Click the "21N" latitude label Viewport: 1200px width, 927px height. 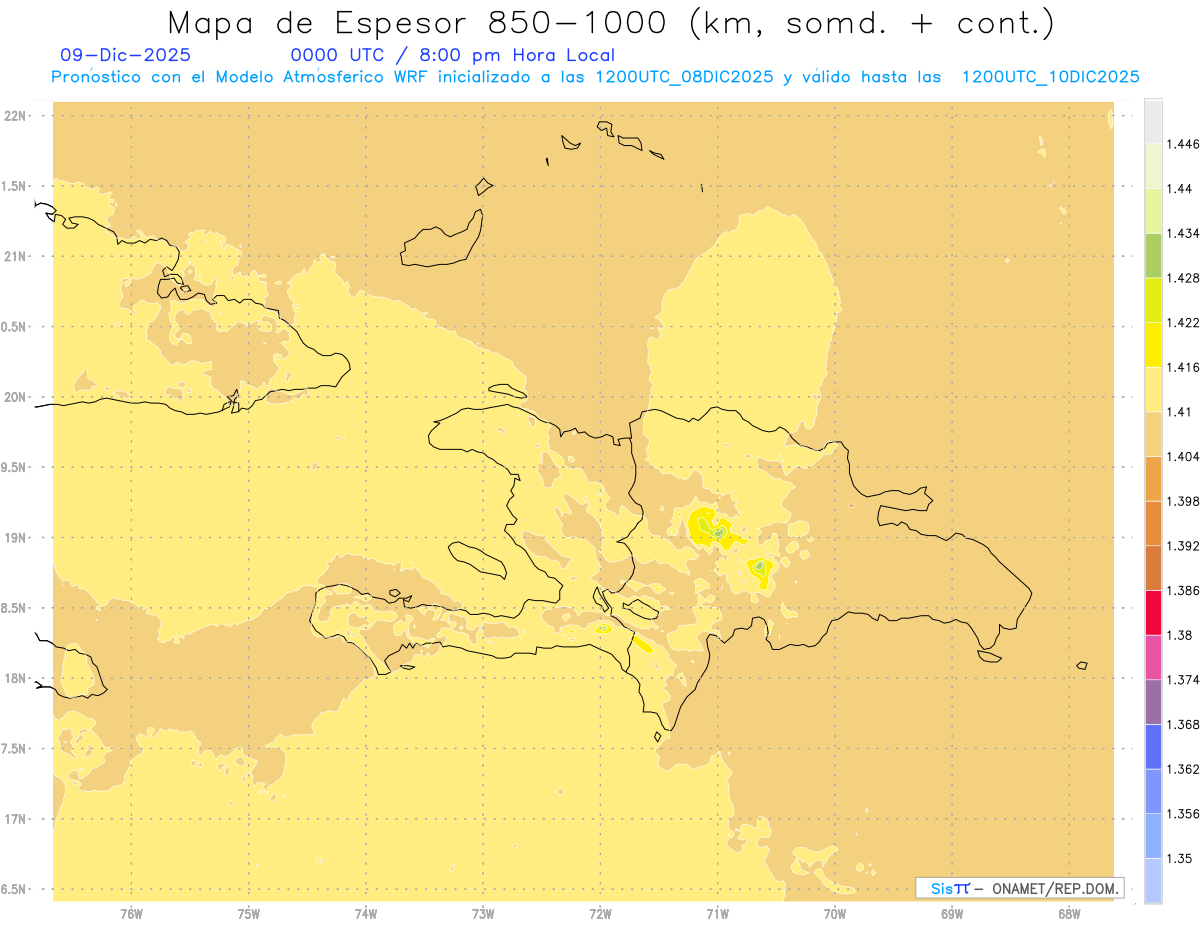pyautogui.click(x=16, y=256)
